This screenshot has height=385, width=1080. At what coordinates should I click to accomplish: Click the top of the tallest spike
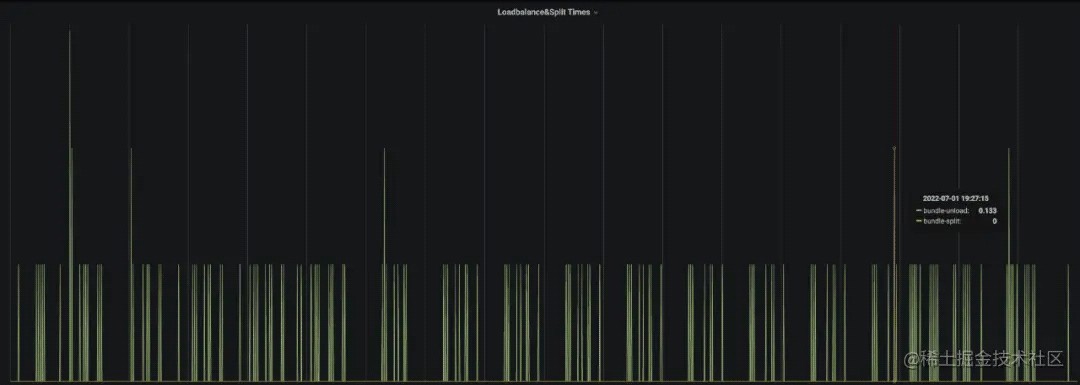point(70,31)
